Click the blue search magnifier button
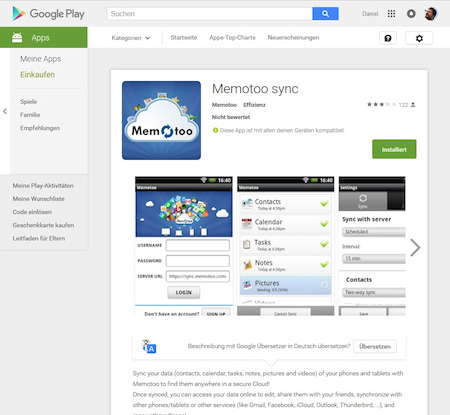This screenshot has height=415, width=450. pyautogui.click(x=325, y=14)
